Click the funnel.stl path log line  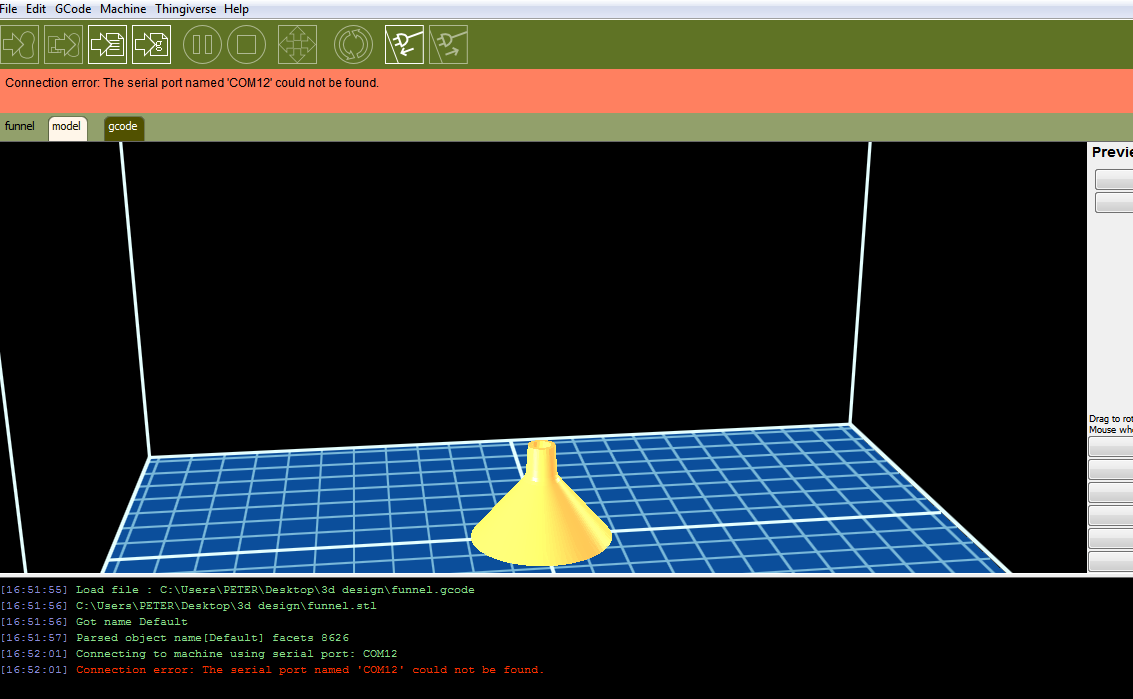[189, 606]
